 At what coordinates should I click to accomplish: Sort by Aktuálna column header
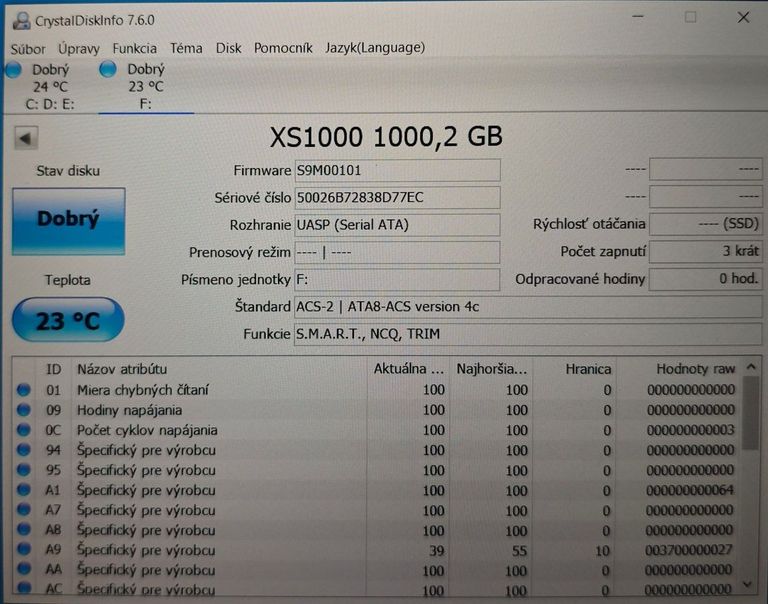[x=408, y=369]
